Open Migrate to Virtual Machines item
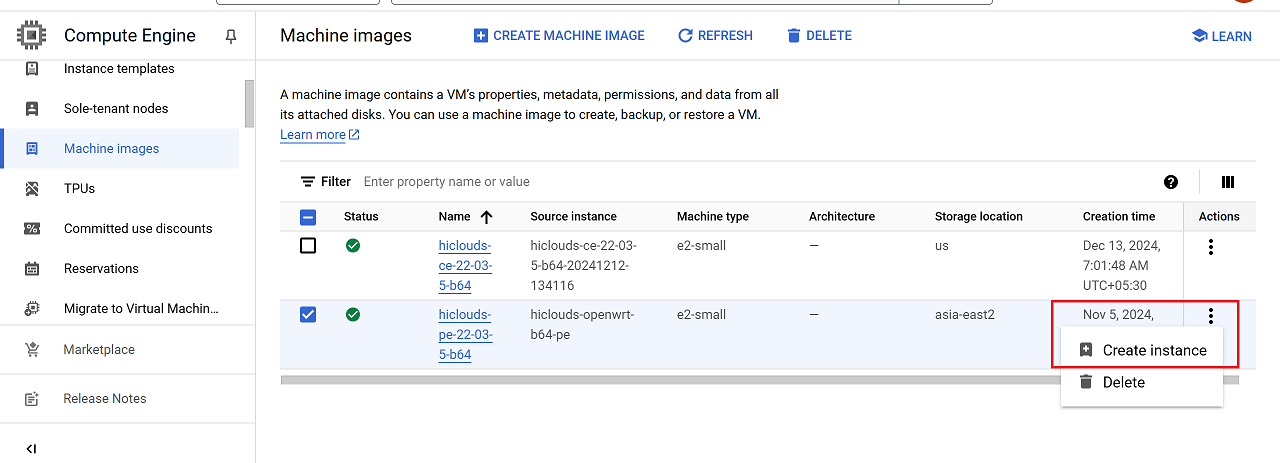This screenshot has width=1280, height=463. tap(141, 309)
